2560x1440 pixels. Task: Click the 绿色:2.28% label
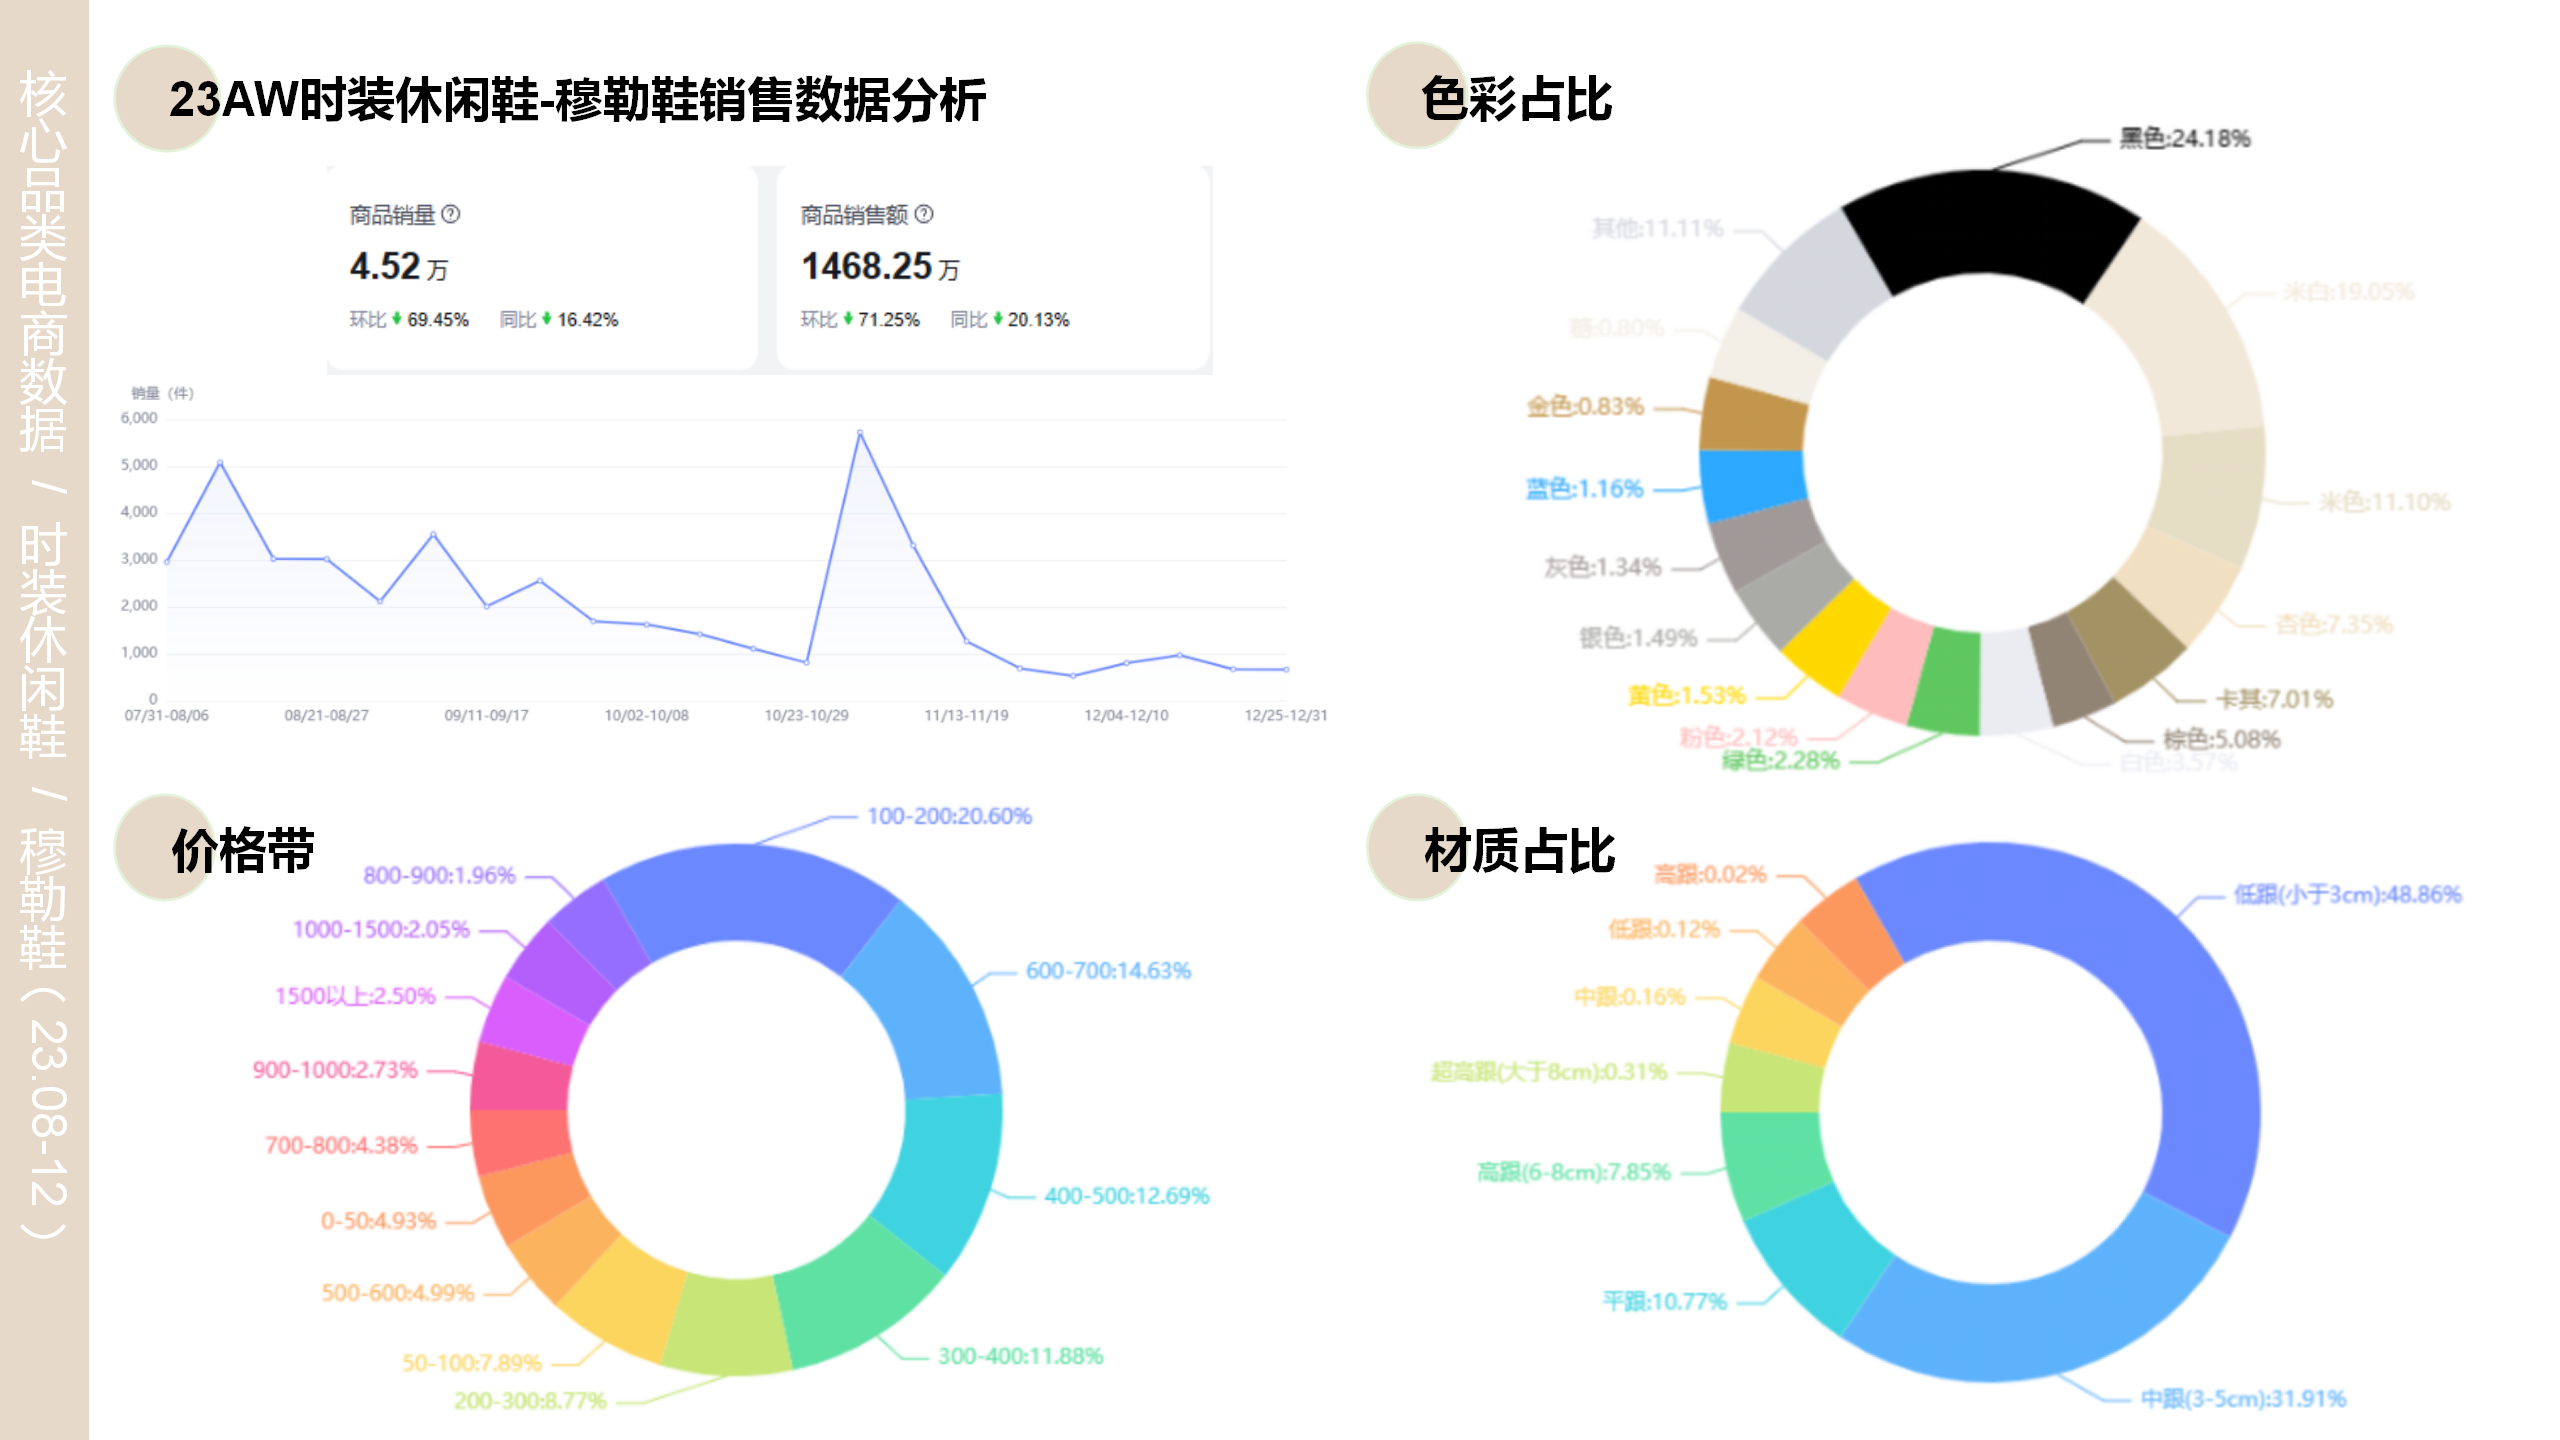1780,760
